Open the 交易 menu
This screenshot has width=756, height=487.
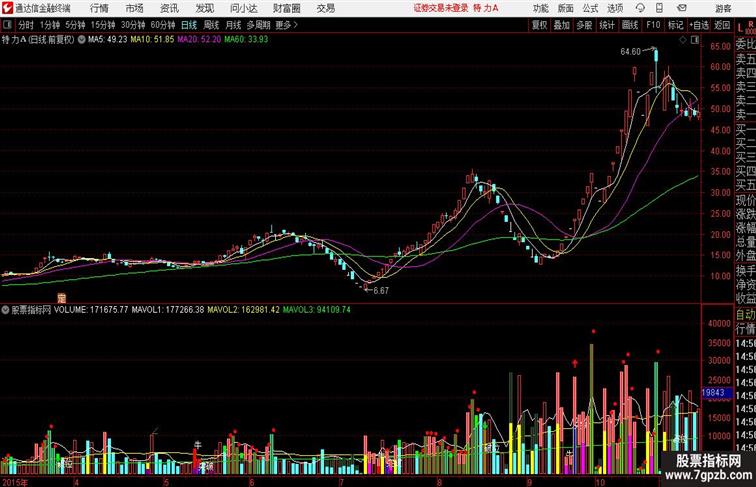pos(325,8)
